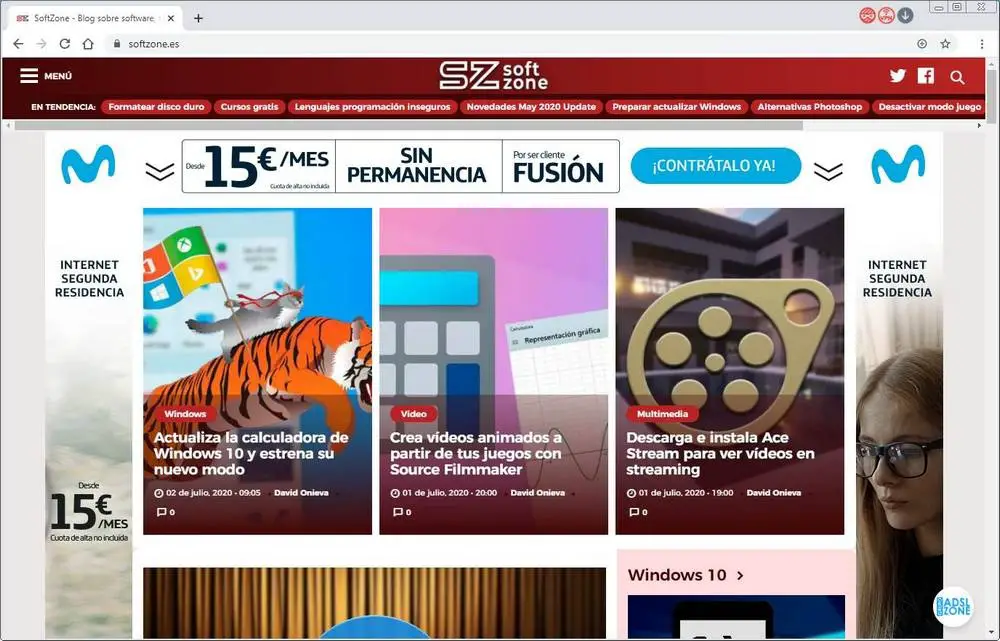Open the hamburger MENÚ icon
The image size is (1000, 641).
click(x=29, y=76)
